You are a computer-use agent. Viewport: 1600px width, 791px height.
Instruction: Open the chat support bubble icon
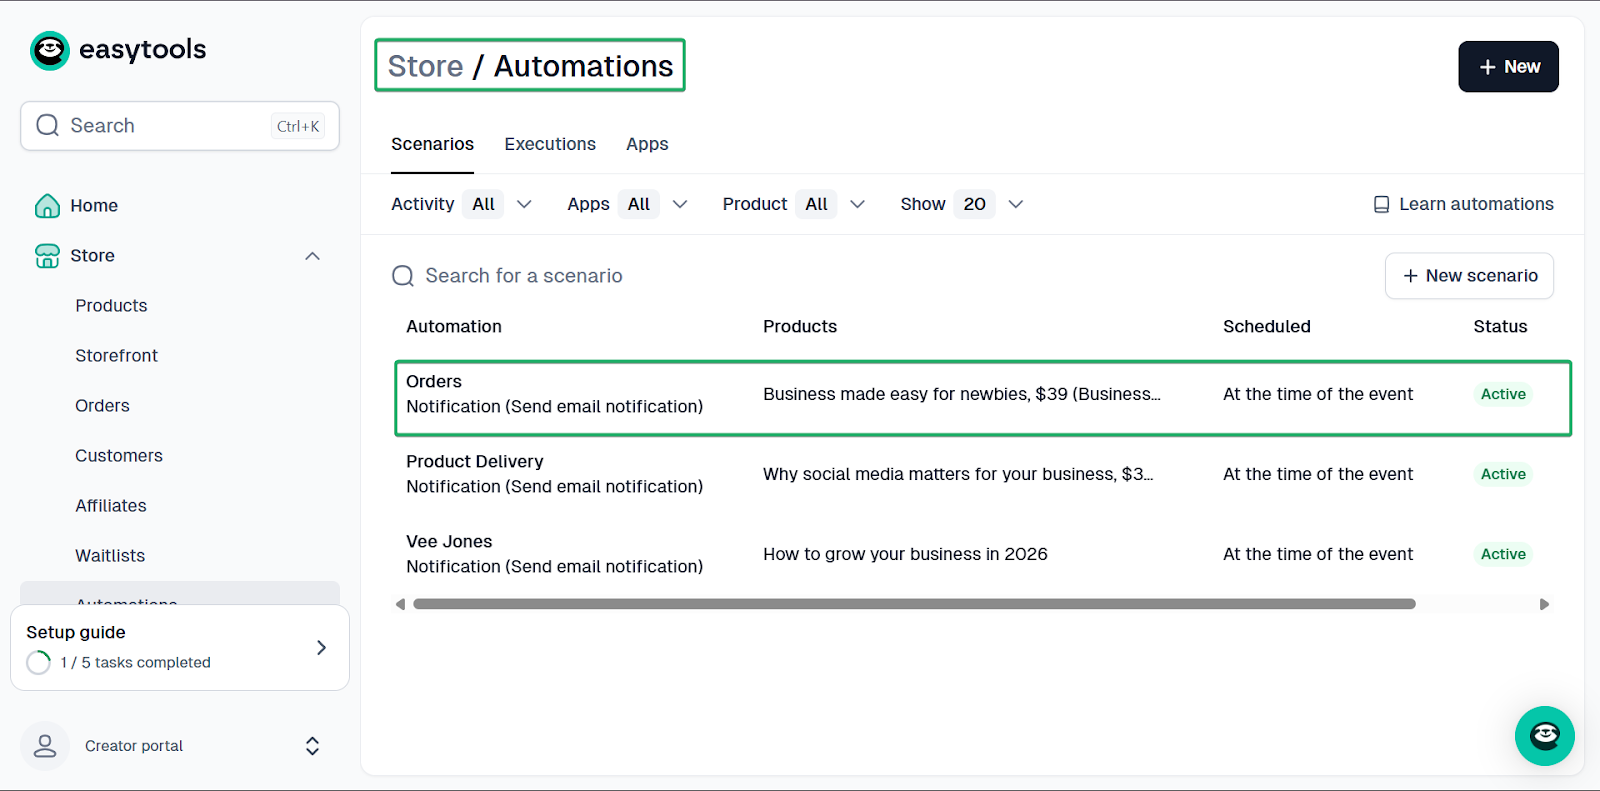point(1544,736)
